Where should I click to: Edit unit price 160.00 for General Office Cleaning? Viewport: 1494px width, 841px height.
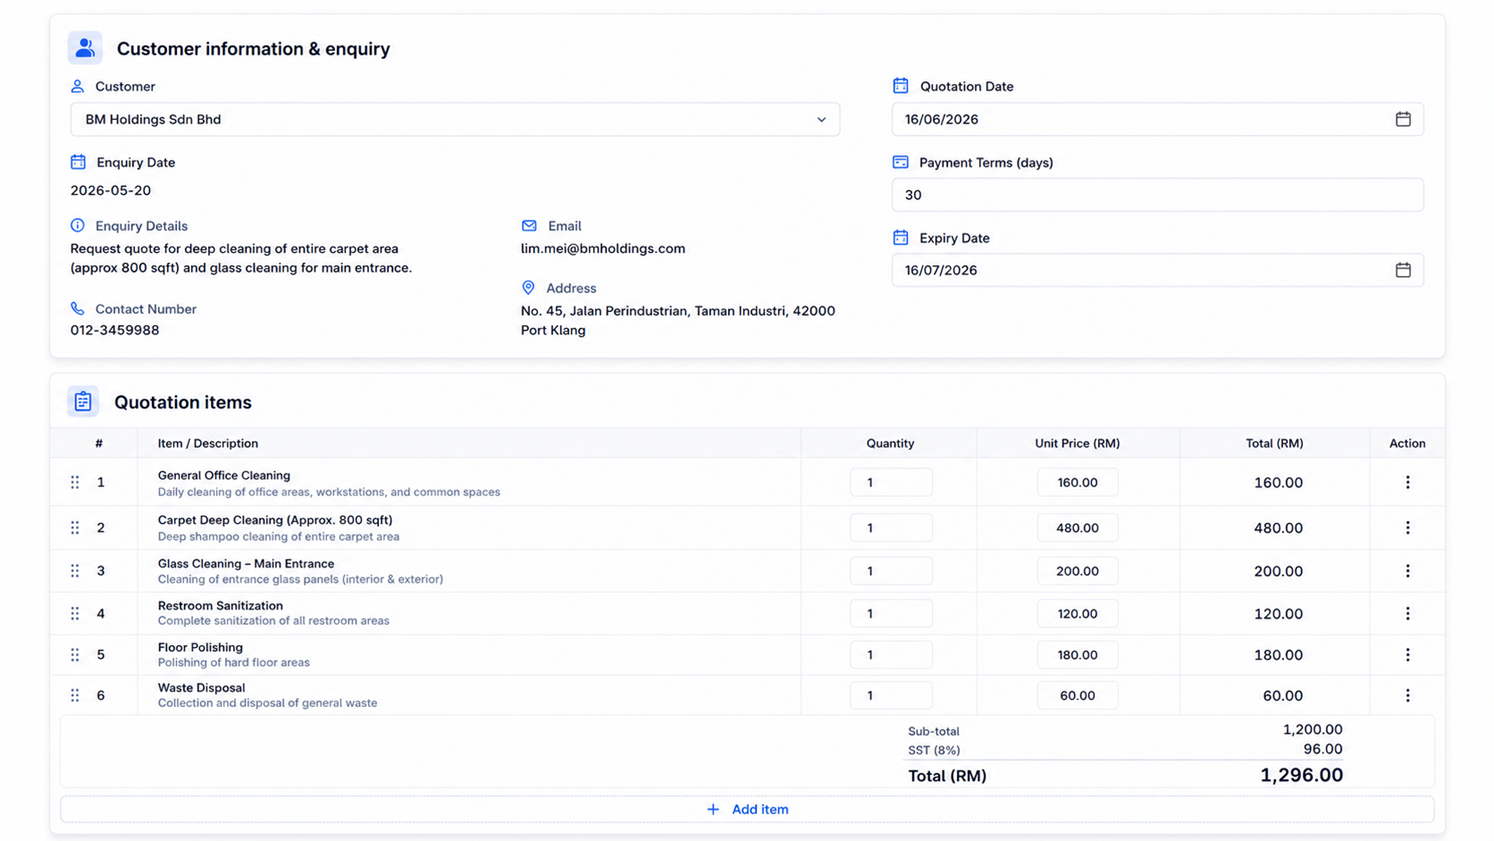tap(1077, 482)
